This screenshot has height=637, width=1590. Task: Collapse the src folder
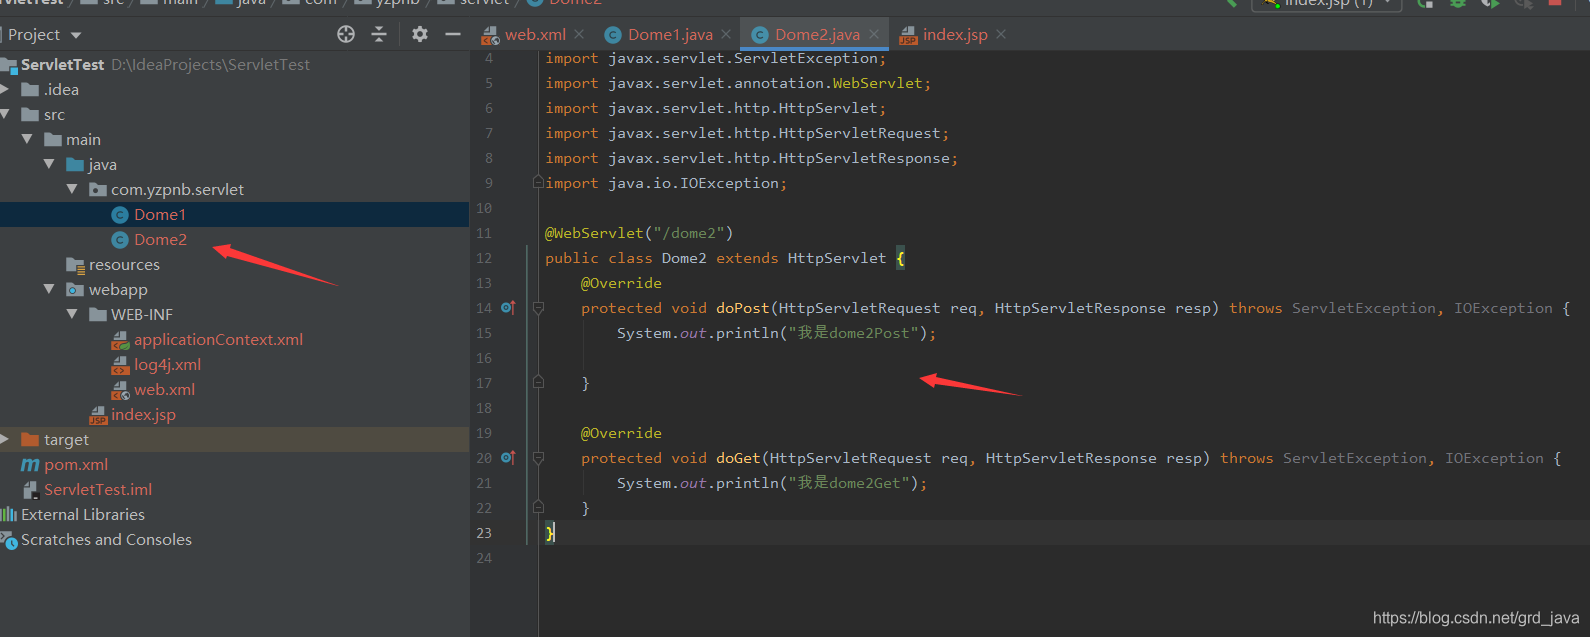click(5, 114)
